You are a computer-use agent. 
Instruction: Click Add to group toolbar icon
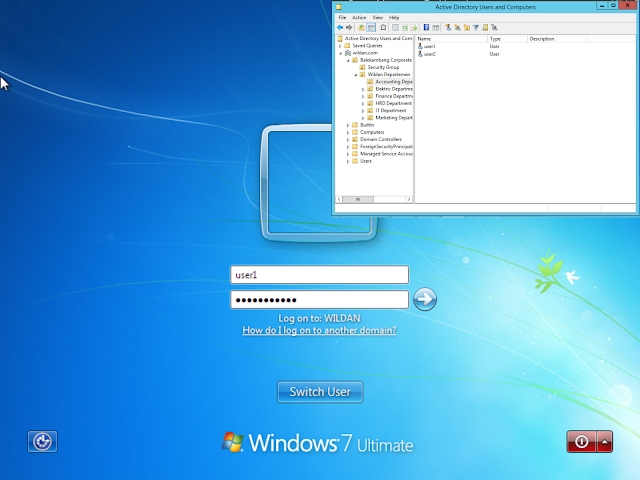tap(494, 28)
